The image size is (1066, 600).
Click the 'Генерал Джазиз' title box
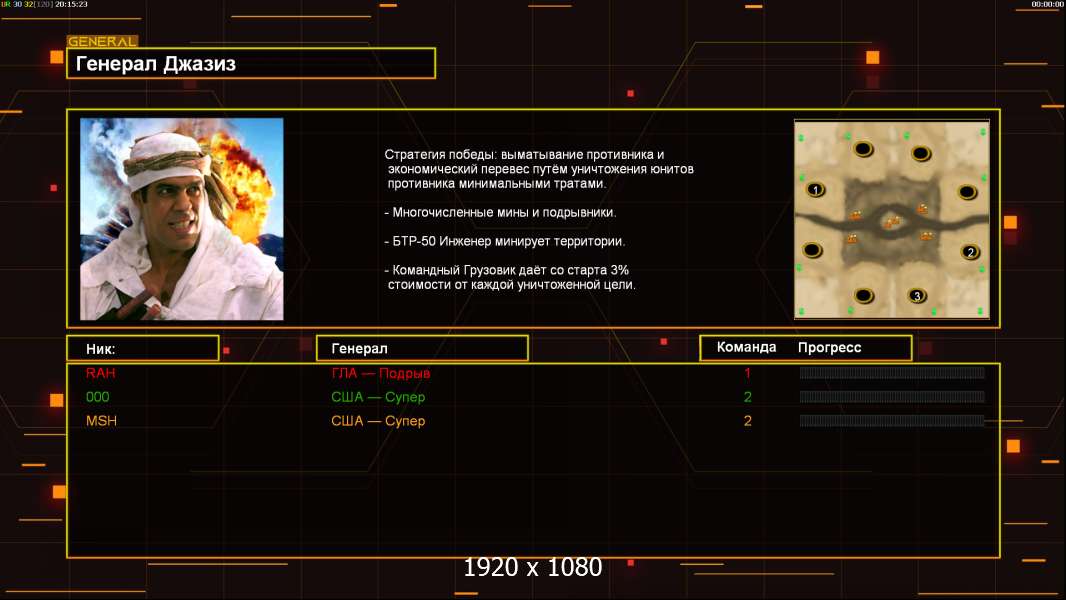[x=251, y=63]
